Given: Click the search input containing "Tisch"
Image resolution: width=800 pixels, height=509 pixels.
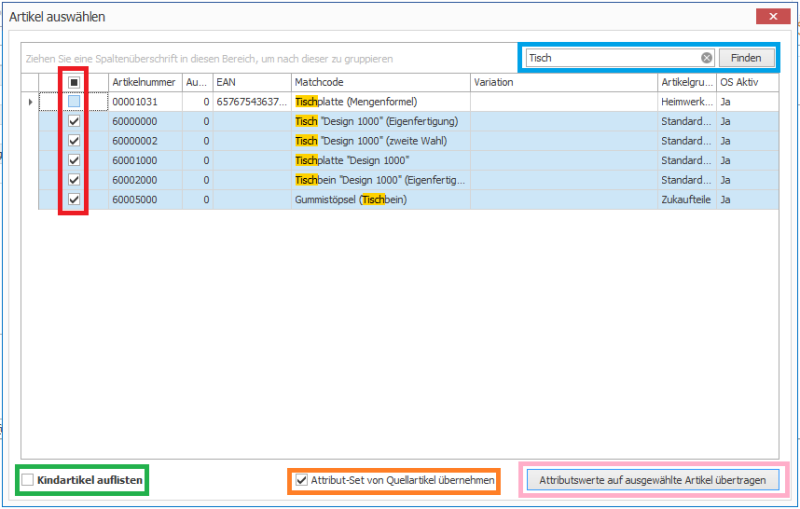Looking at the screenshot, I should pyautogui.click(x=610, y=58).
